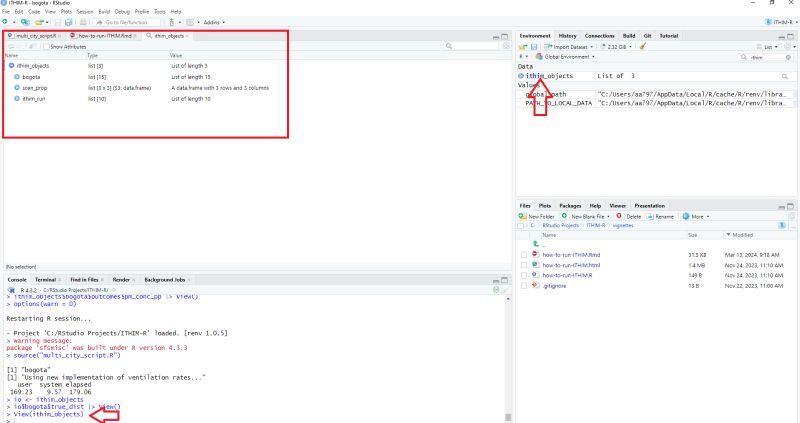
Task: Check the box for .gitignore
Action: 524,286
